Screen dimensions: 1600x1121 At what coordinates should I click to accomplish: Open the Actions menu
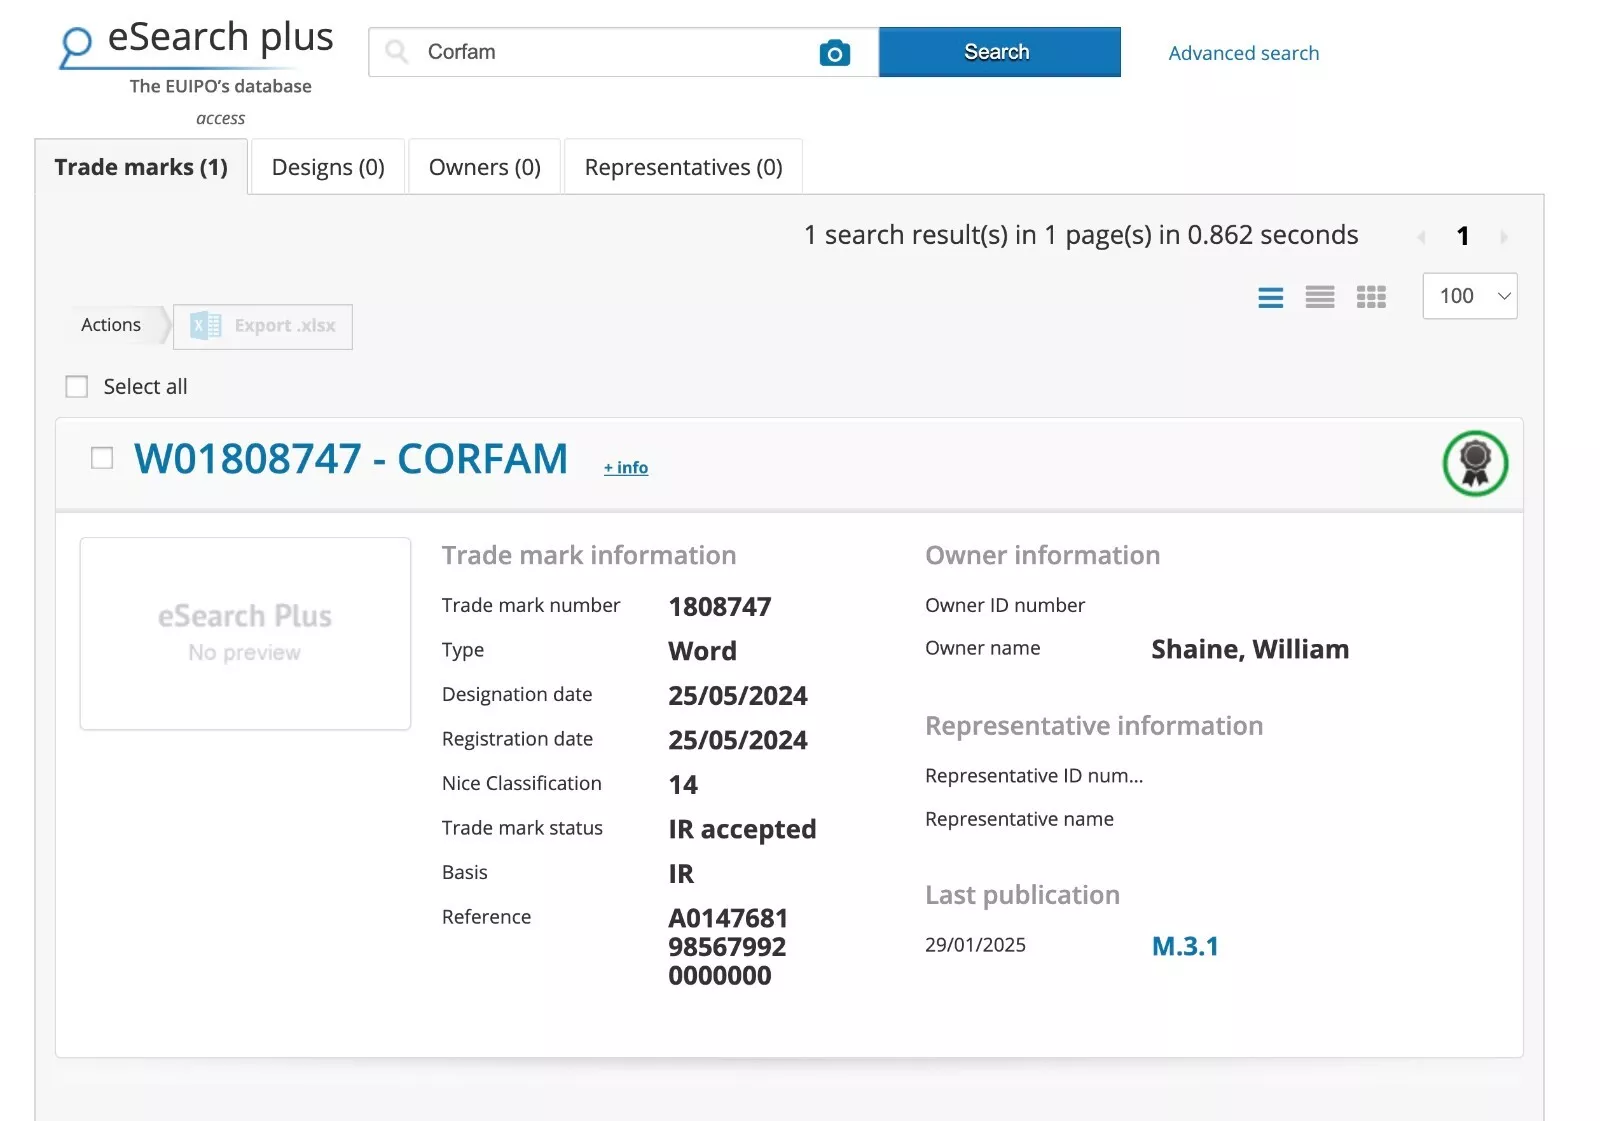[111, 325]
